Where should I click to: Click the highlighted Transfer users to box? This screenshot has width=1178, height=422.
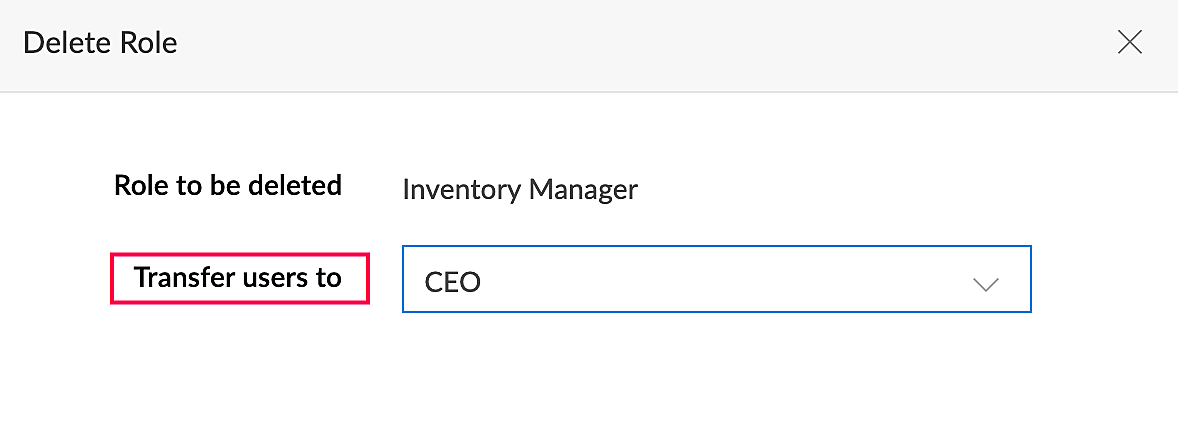[238, 278]
